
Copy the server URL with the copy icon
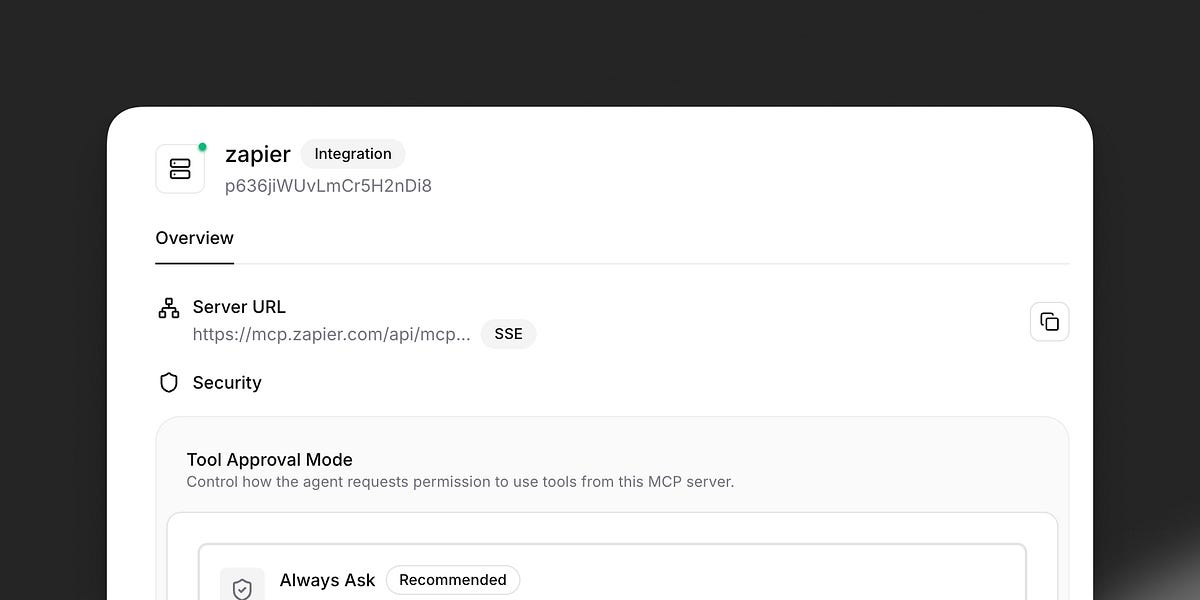tap(1049, 322)
